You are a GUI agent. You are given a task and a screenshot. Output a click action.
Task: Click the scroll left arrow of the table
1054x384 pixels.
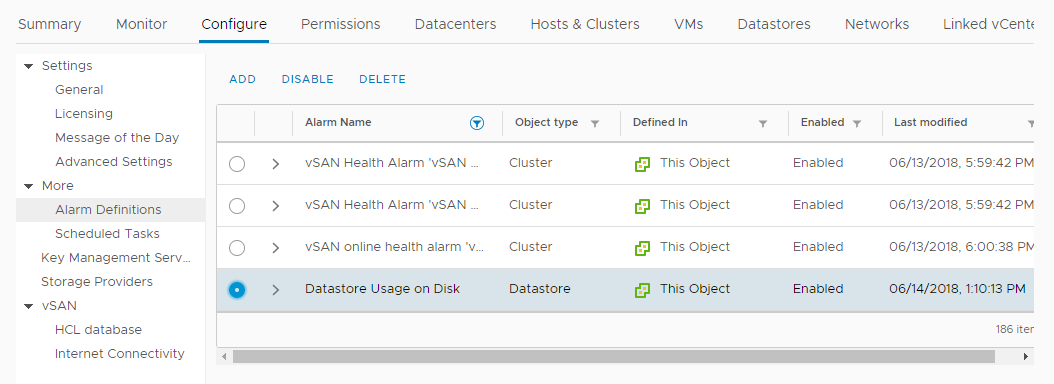(225, 356)
